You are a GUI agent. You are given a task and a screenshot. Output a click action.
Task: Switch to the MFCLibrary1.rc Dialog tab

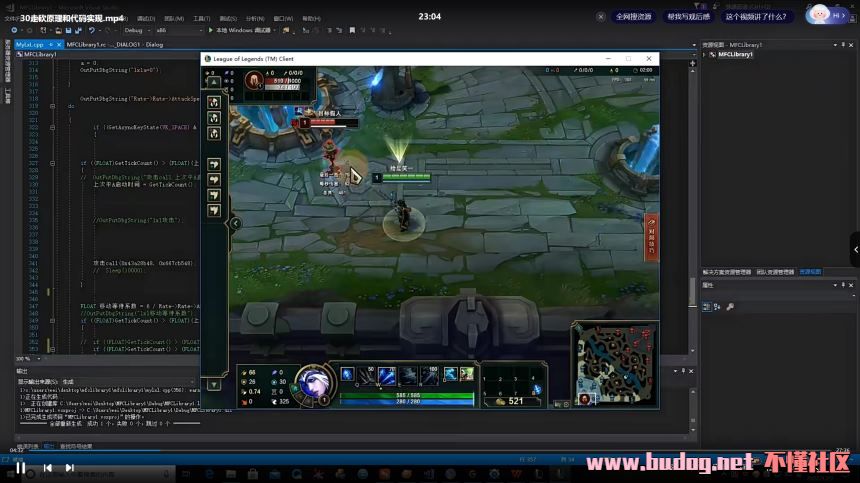[x=115, y=44]
